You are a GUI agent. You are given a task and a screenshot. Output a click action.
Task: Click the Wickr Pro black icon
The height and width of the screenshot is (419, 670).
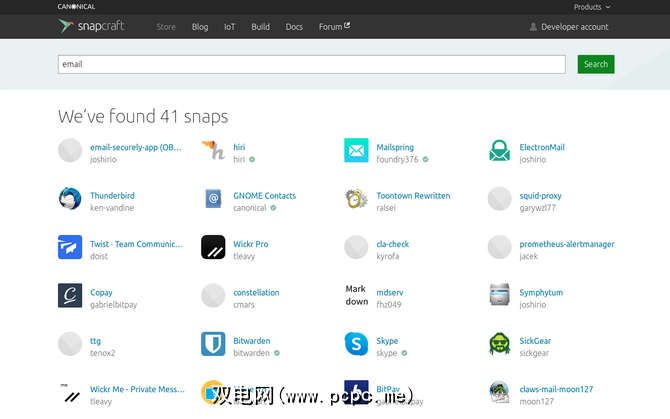tap(213, 247)
